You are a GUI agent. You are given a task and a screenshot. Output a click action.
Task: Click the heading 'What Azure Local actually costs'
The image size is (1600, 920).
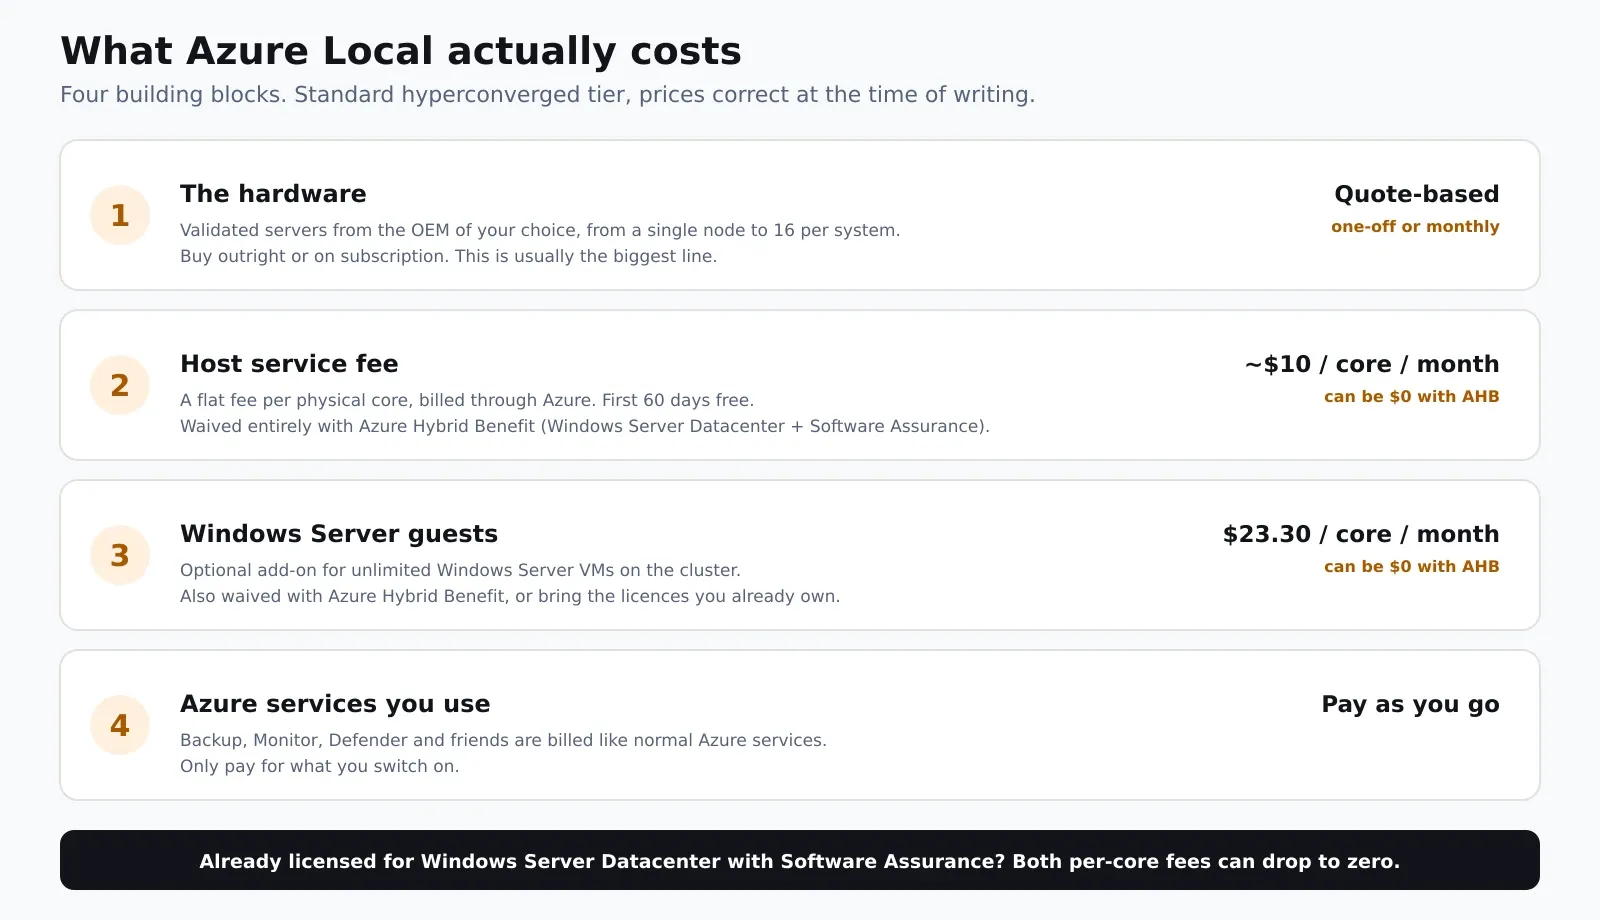pyautogui.click(x=401, y=51)
